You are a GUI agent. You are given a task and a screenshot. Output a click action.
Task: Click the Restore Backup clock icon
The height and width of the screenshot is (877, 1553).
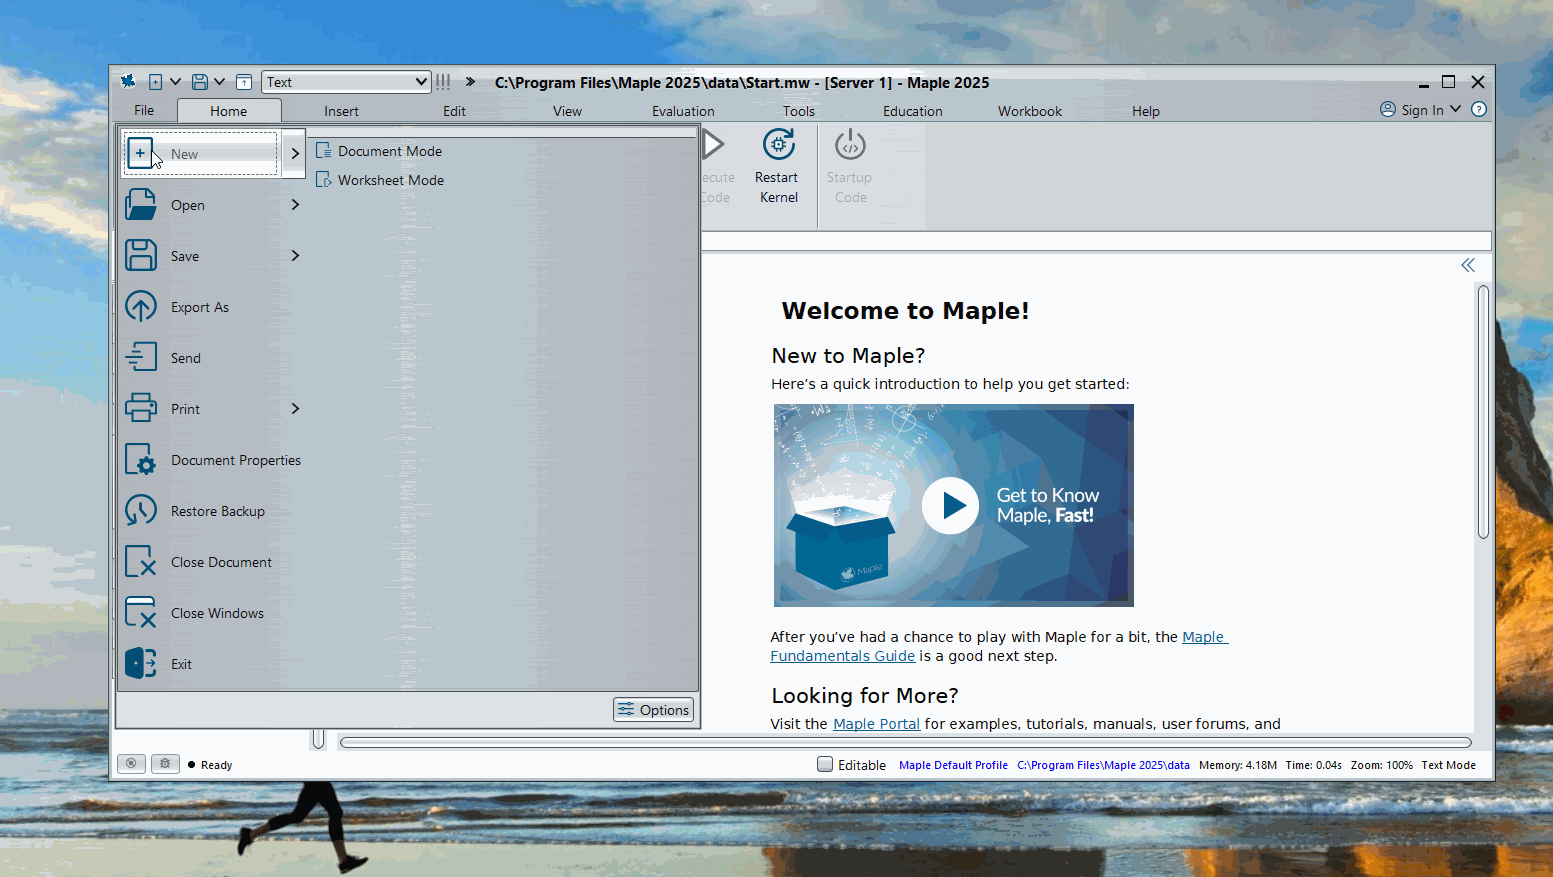point(141,511)
